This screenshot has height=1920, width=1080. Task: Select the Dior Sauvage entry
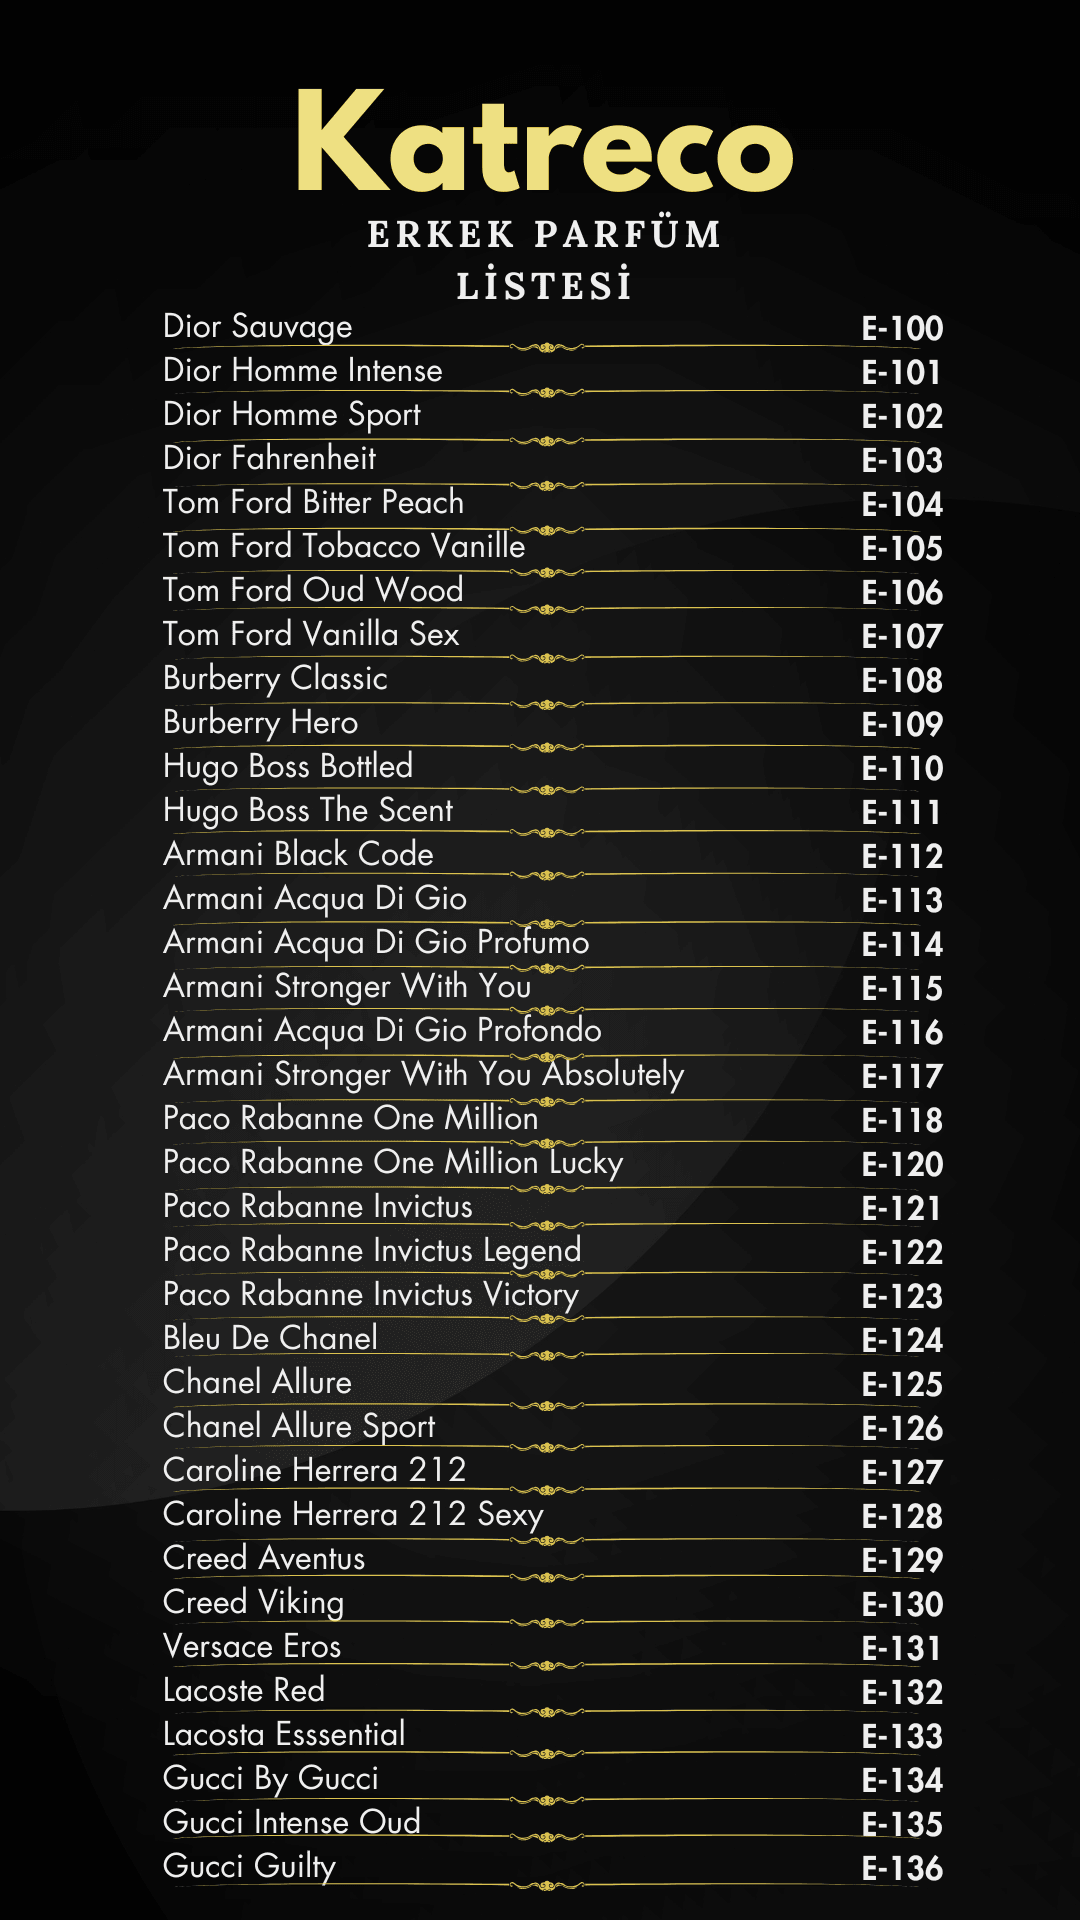click(258, 327)
